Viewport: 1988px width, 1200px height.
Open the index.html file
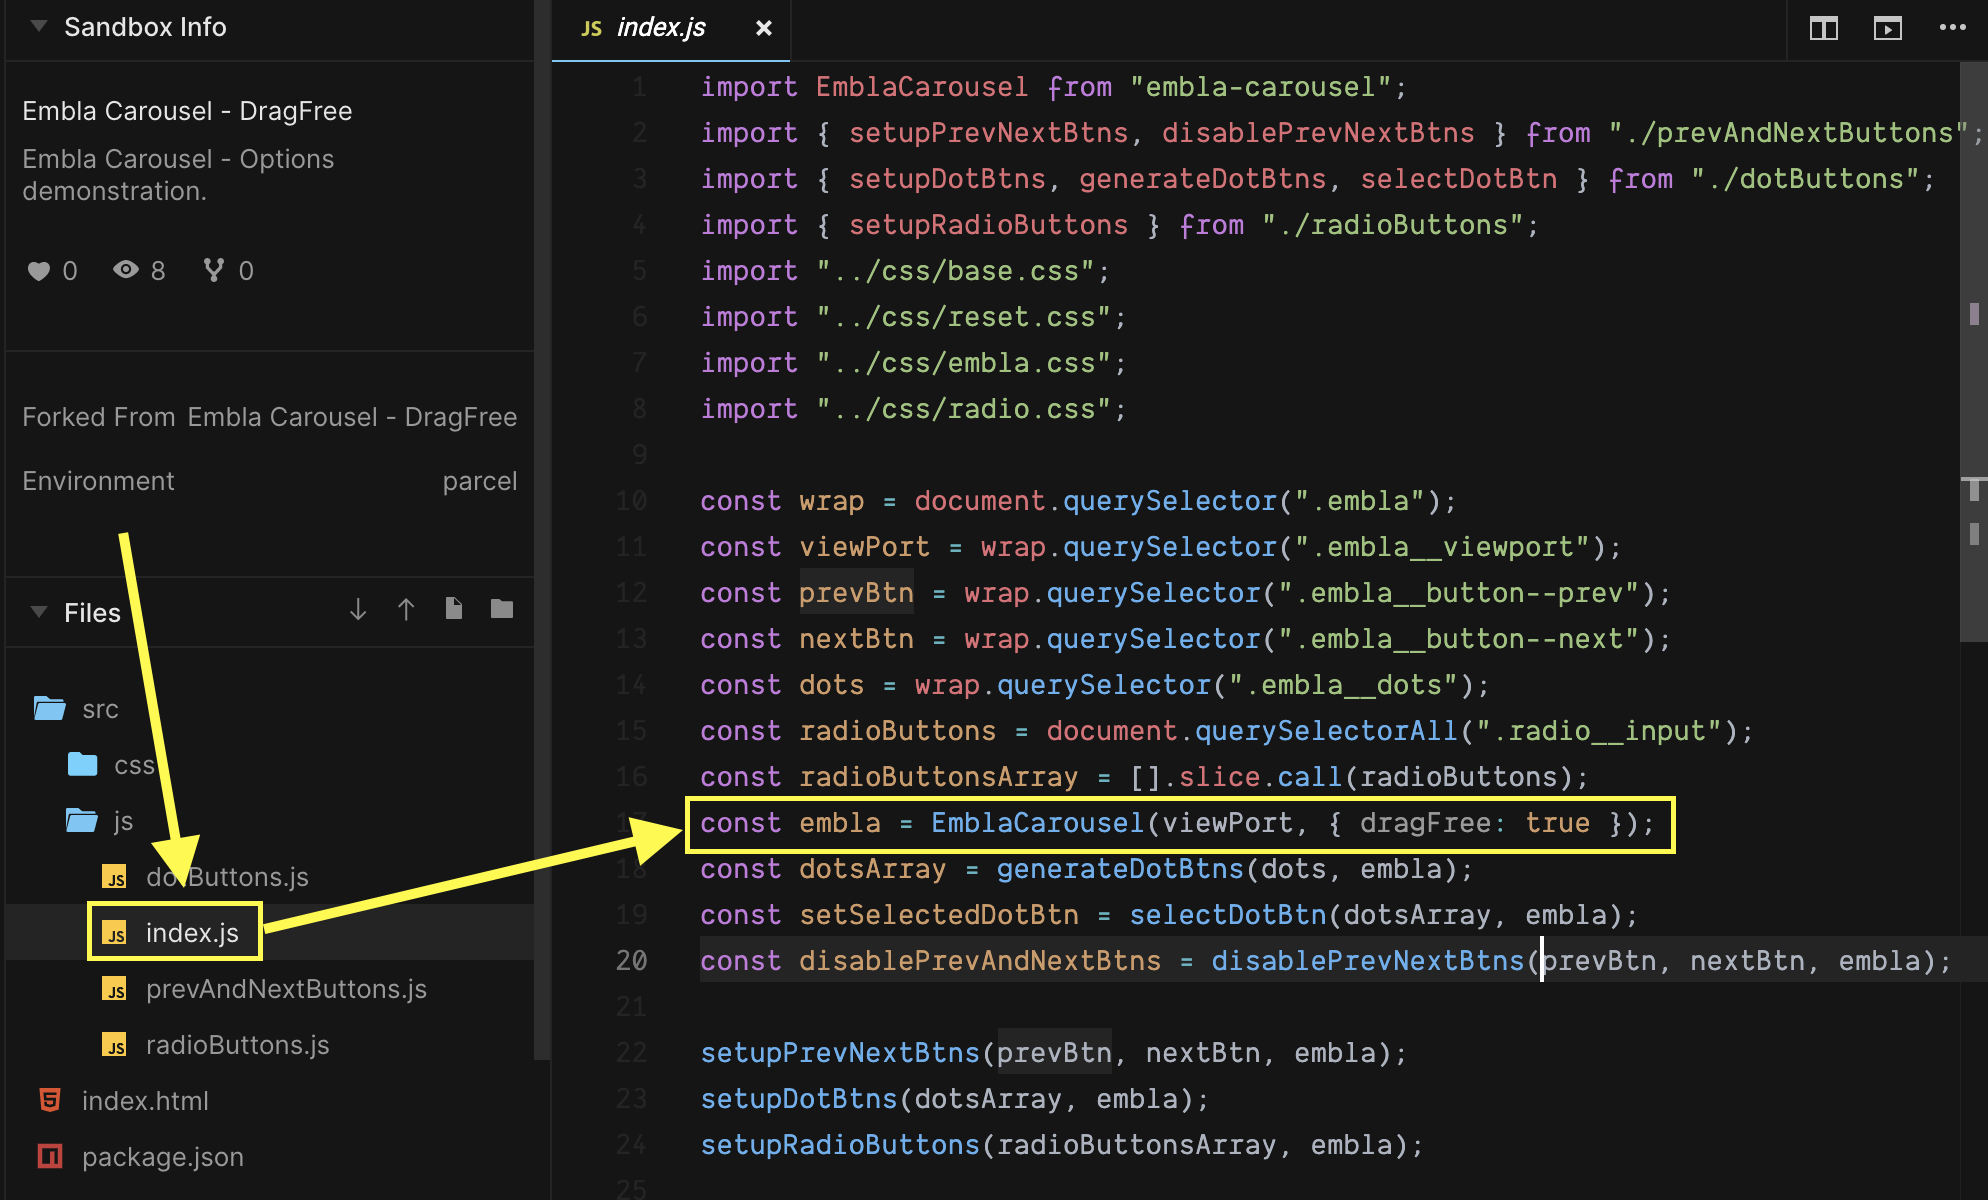point(146,1101)
